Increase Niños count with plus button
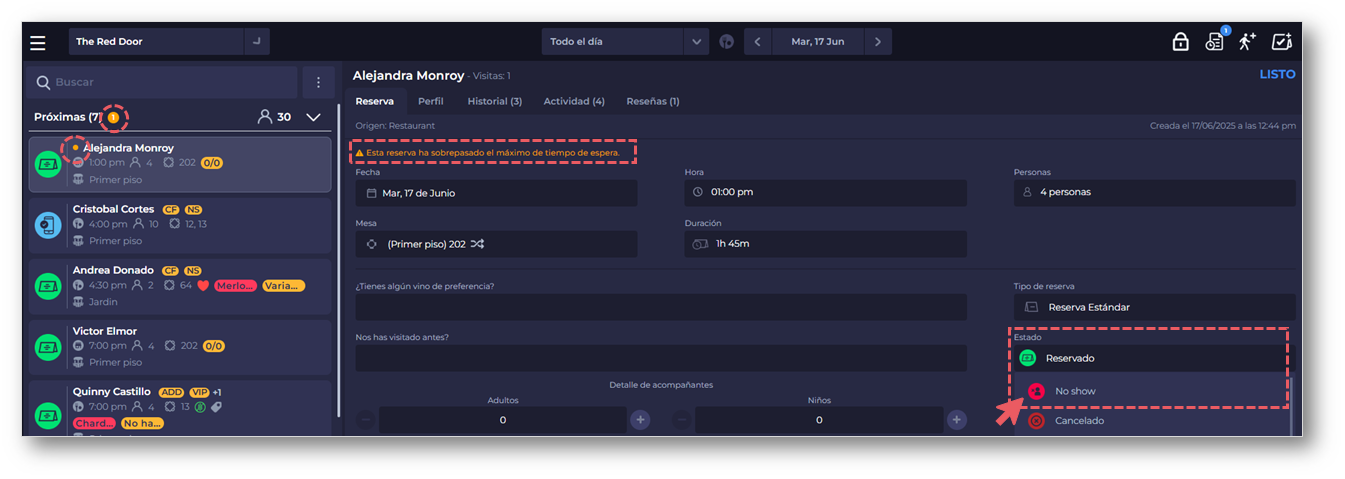The width and height of the screenshot is (1345, 479). tap(957, 420)
